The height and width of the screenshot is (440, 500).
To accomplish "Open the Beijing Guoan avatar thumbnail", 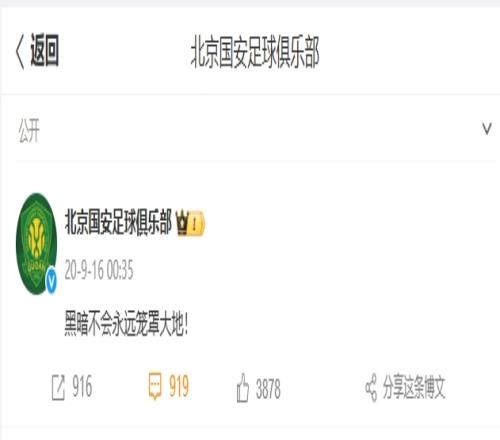I will click(x=36, y=244).
